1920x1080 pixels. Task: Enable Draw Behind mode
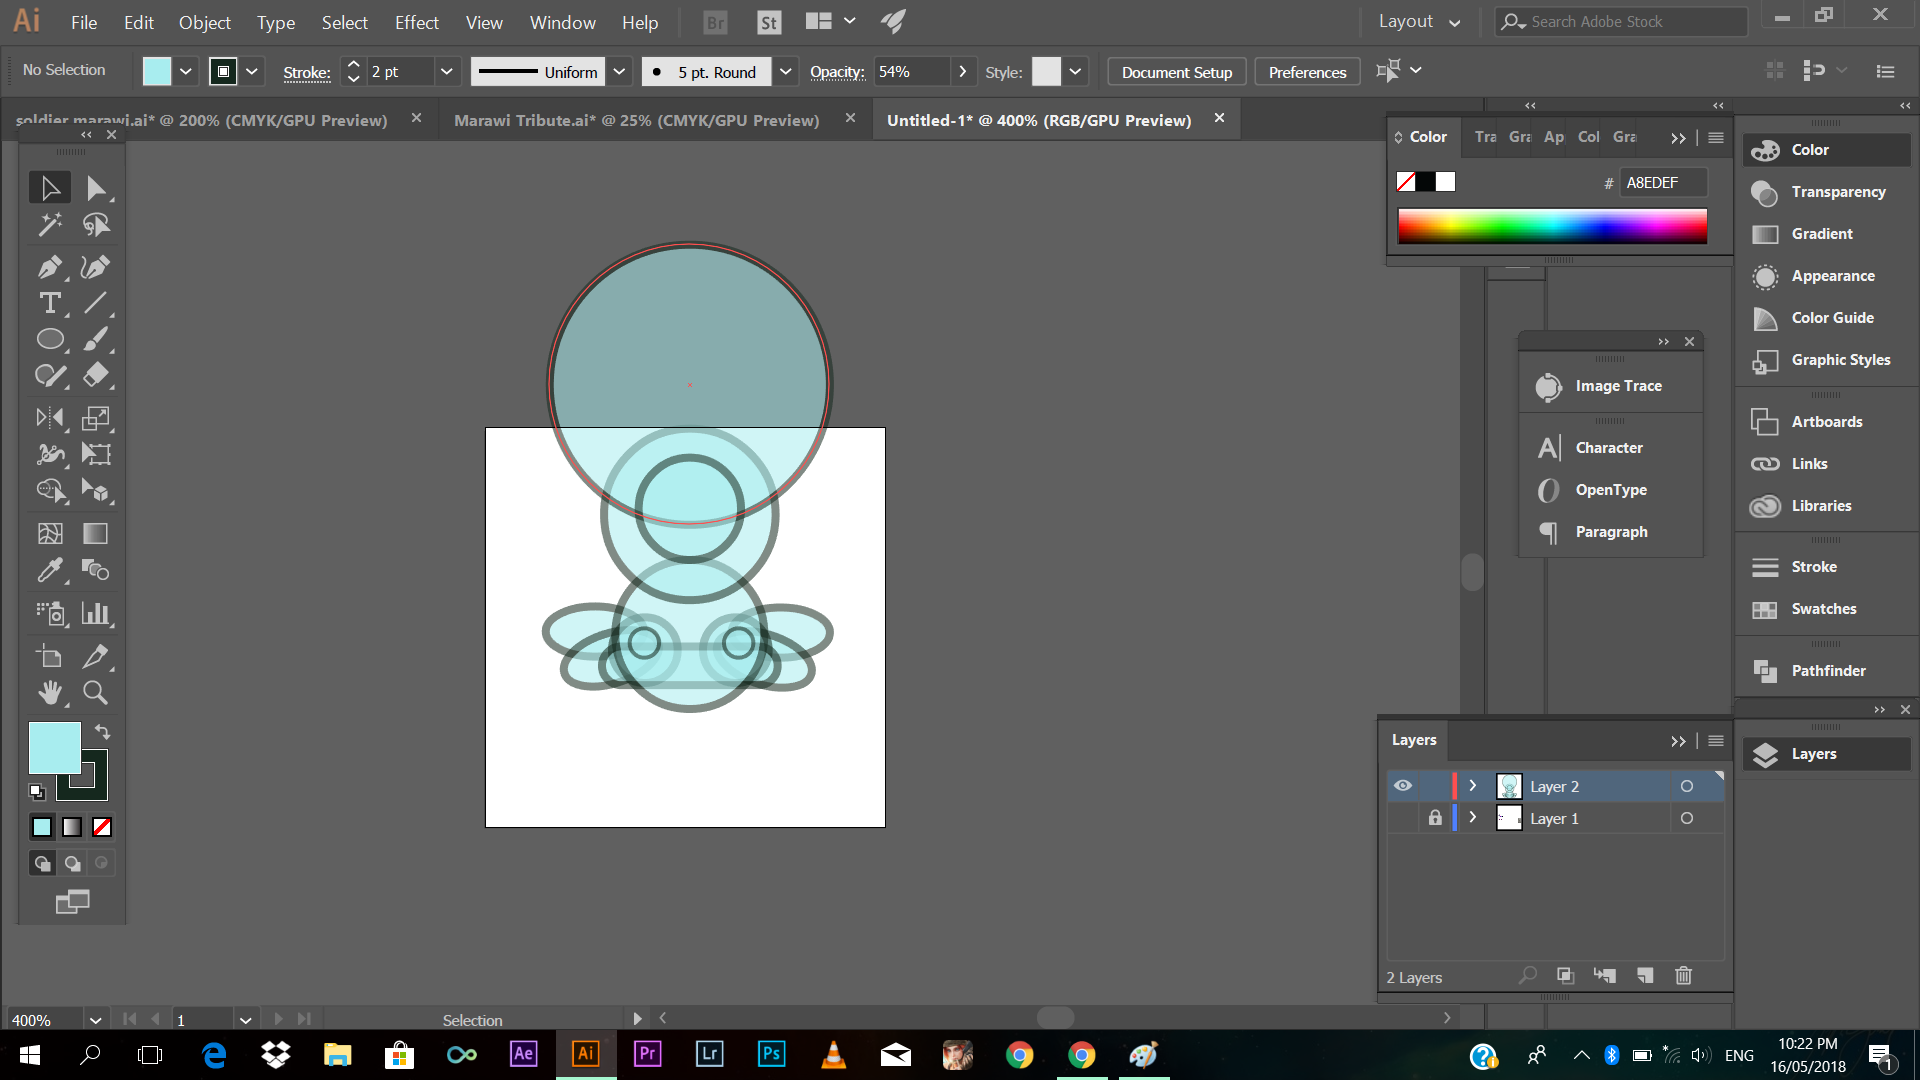coord(72,863)
